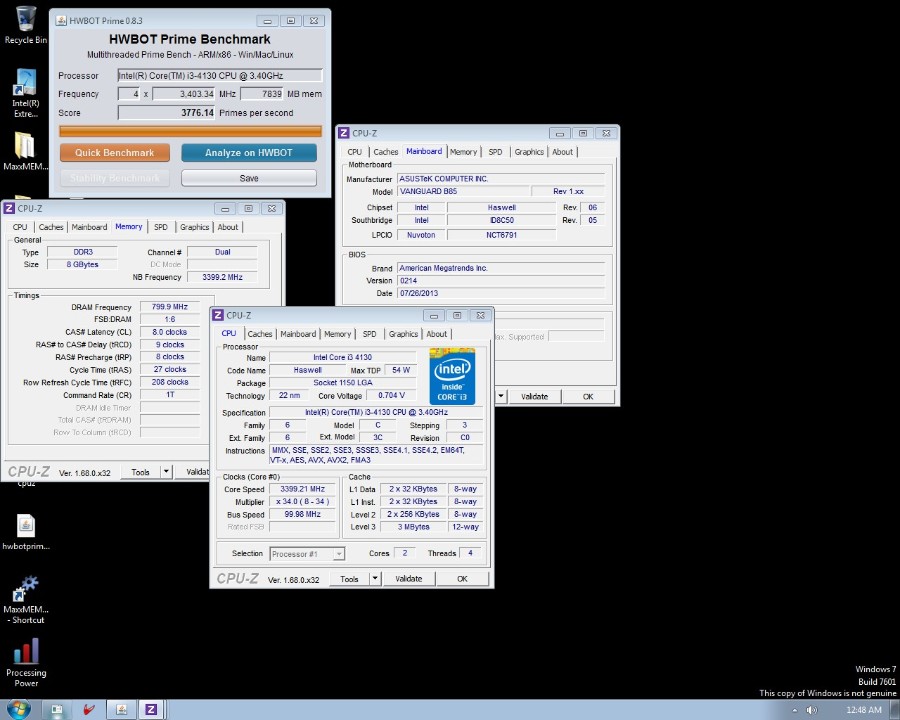This screenshot has width=900, height=720.
Task: Open the Recycle Bin desktop icon
Action: 25,25
